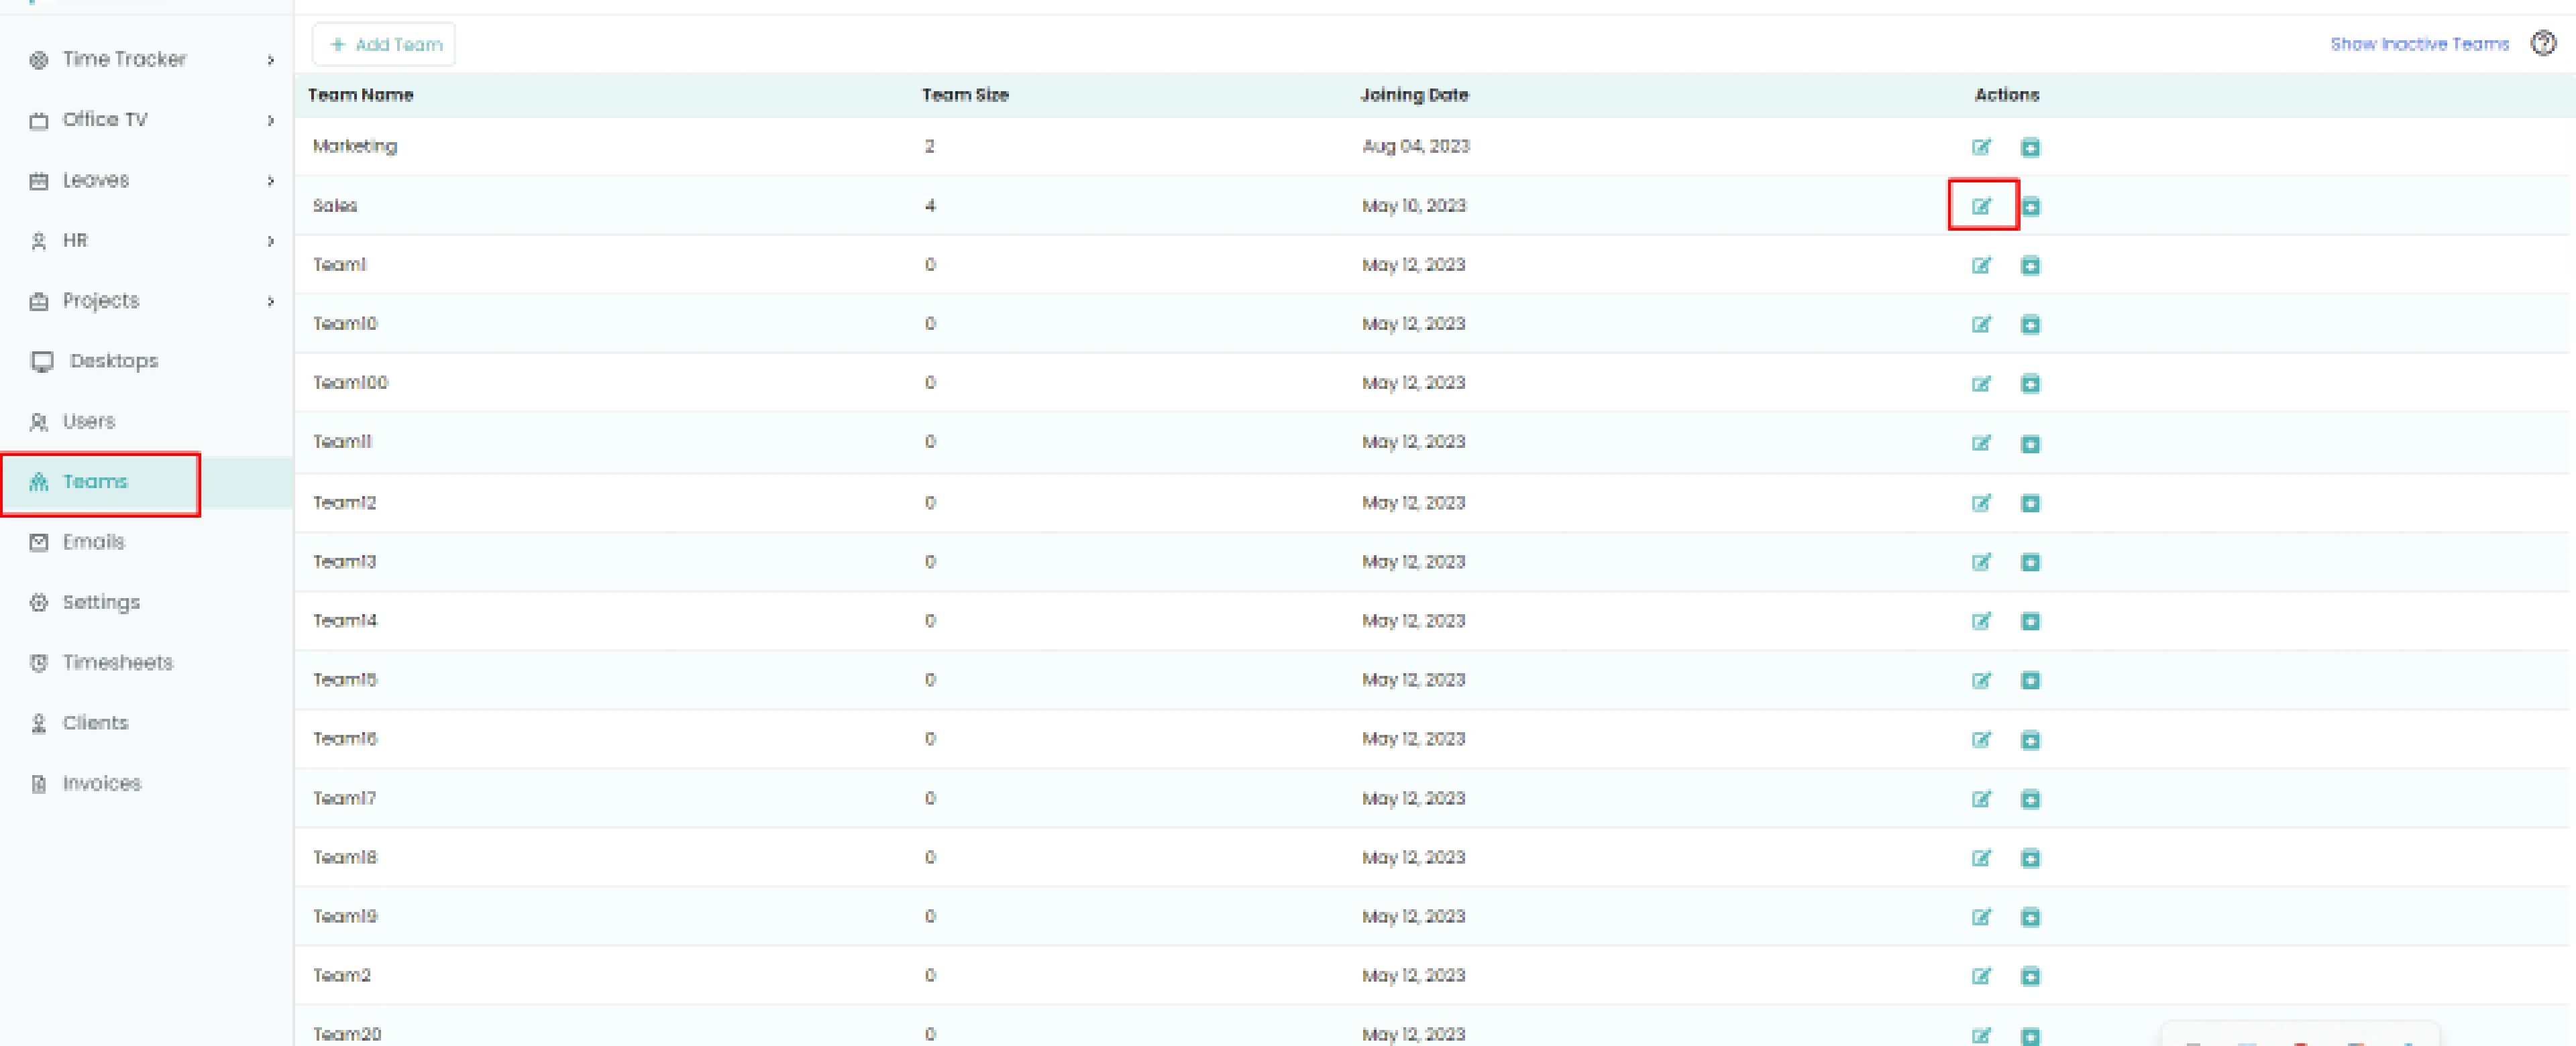
Task: Open Timesheets in the sidebar
Action: pos(117,662)
